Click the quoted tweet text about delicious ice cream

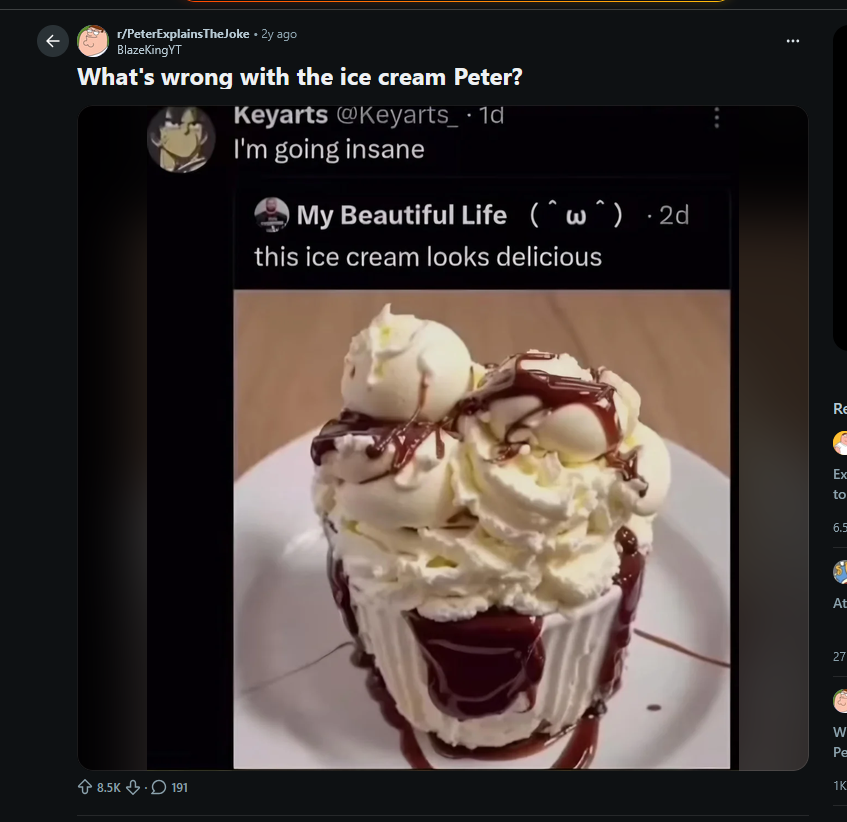[x=428, y=257]
